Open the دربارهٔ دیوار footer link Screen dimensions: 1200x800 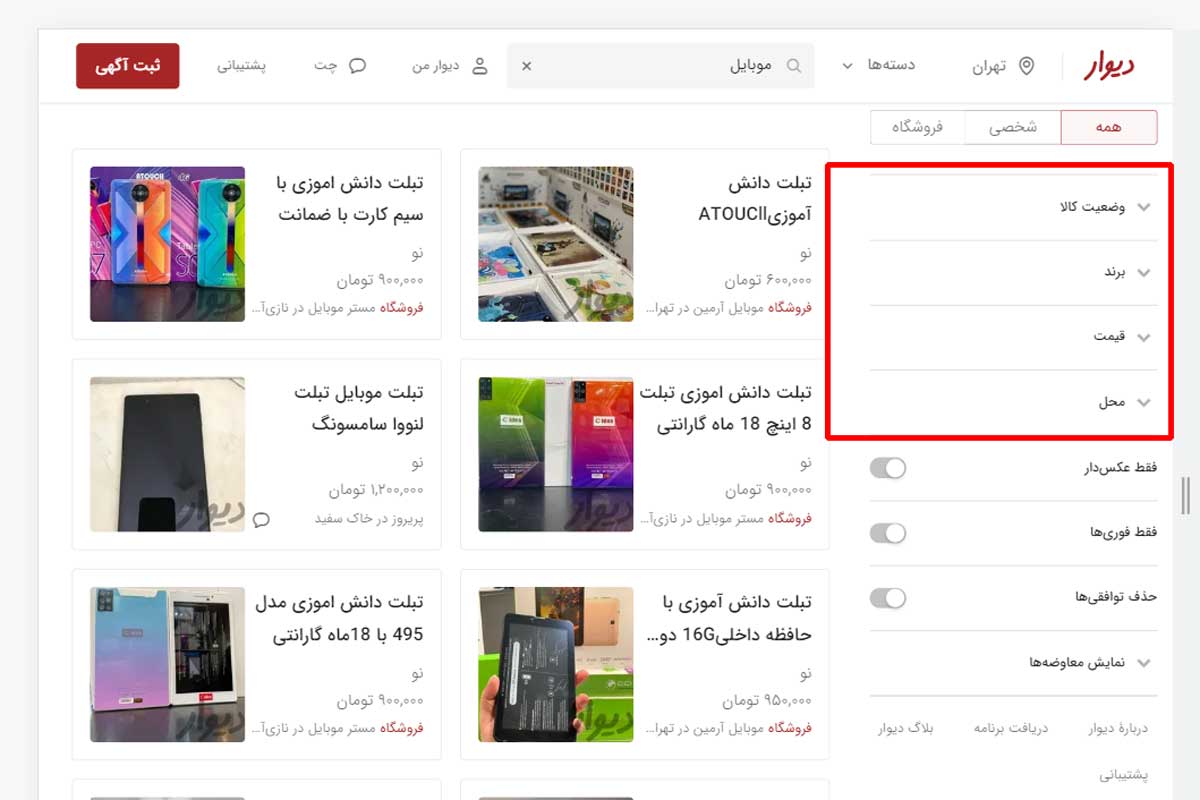click(1118, 728)
